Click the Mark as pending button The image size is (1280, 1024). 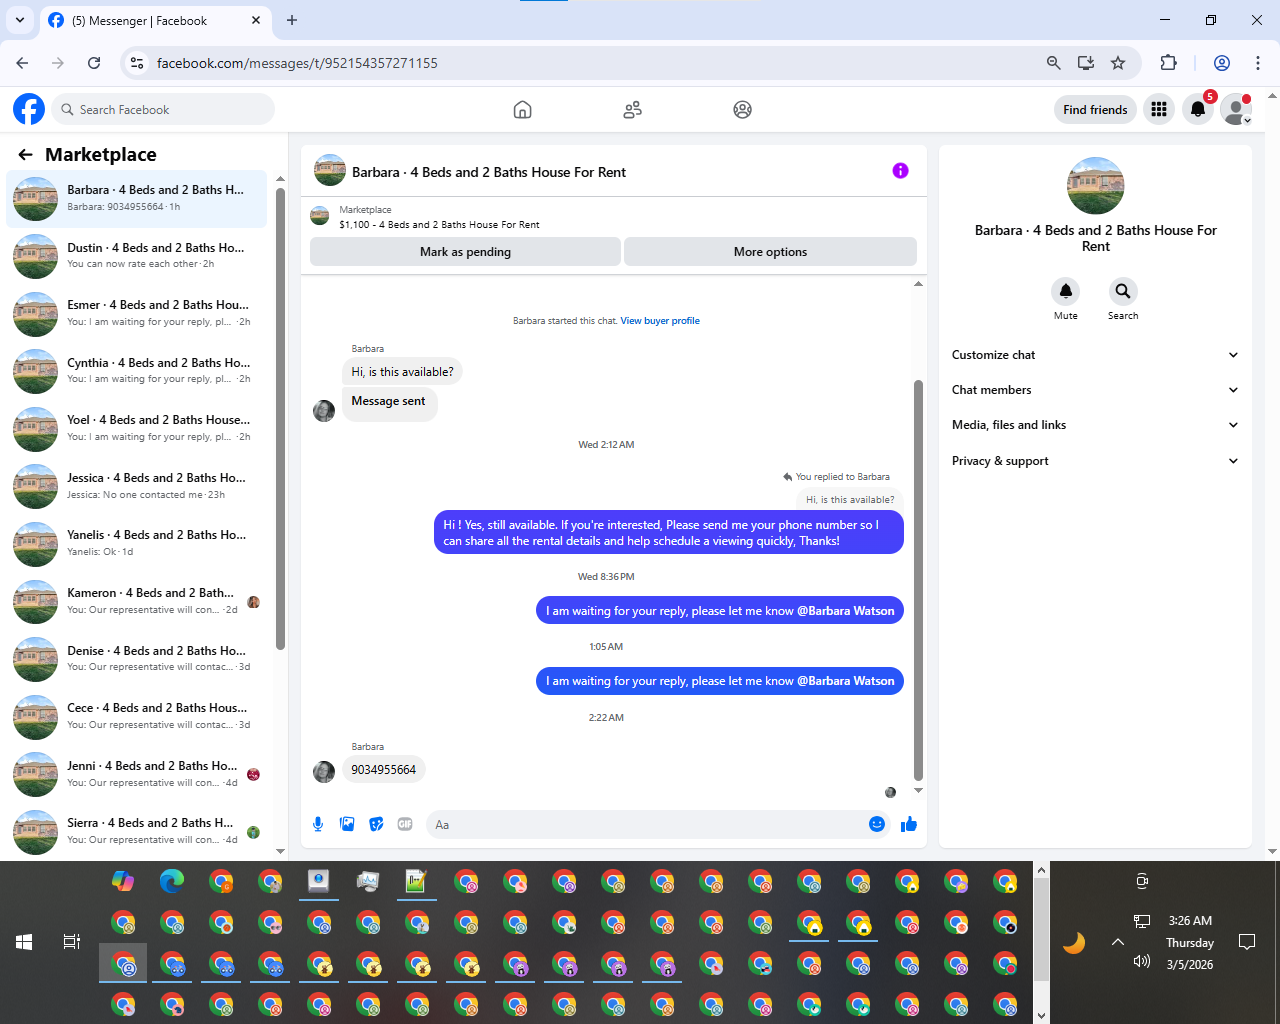(x=465, y=252)
